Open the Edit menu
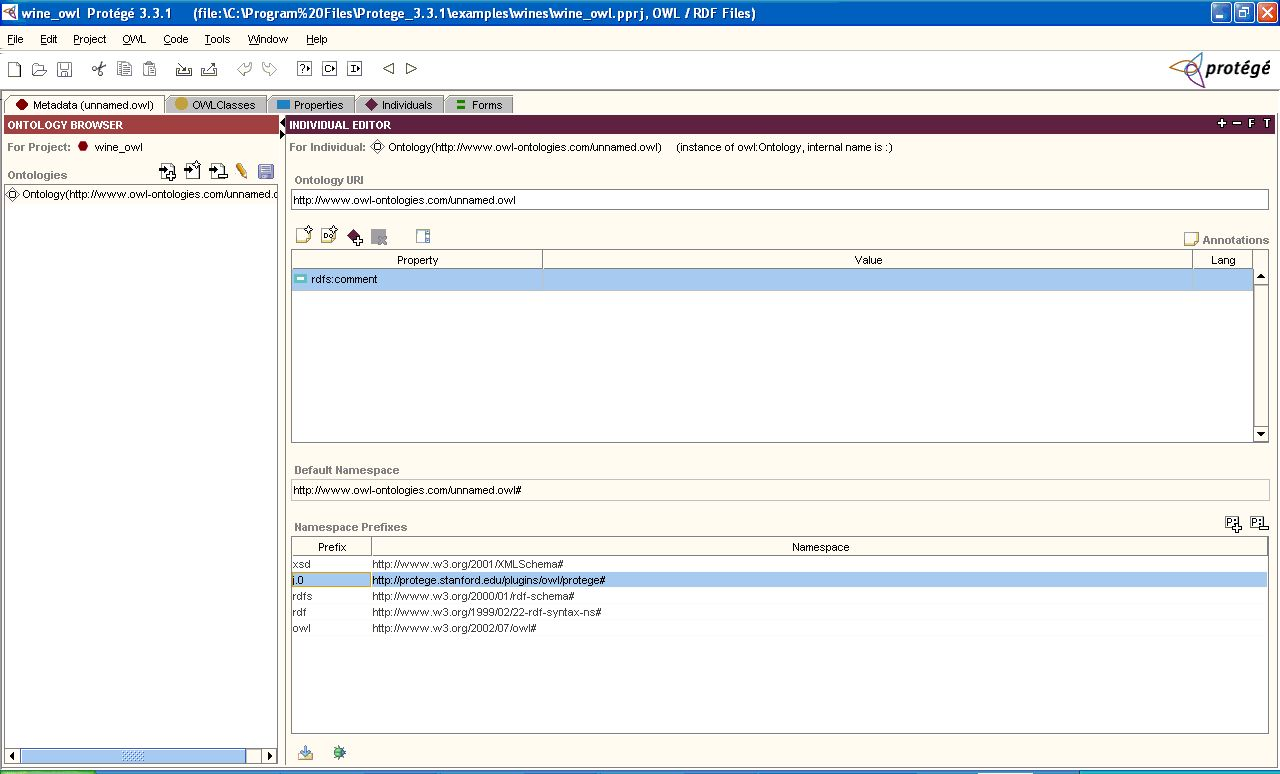The image size is (1280, 774). 49,39
